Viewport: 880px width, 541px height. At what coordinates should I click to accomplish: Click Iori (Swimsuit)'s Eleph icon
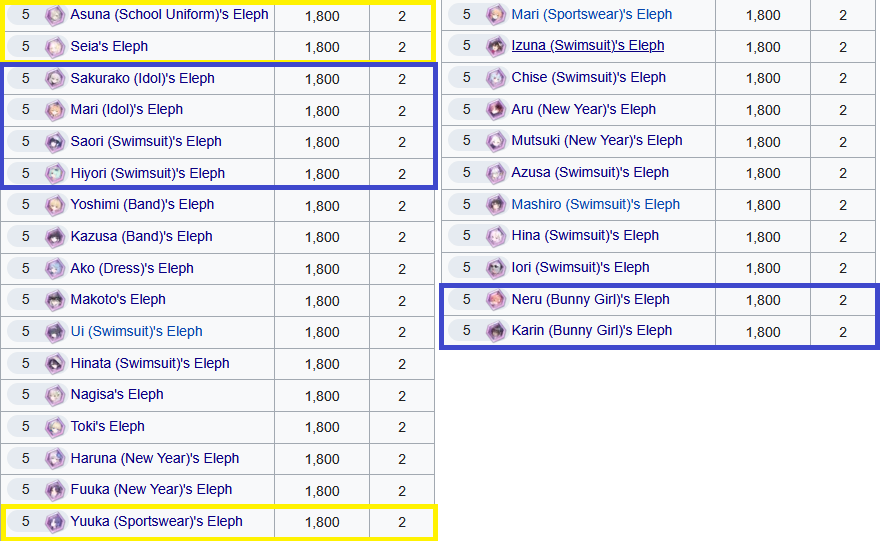(496, 268)
